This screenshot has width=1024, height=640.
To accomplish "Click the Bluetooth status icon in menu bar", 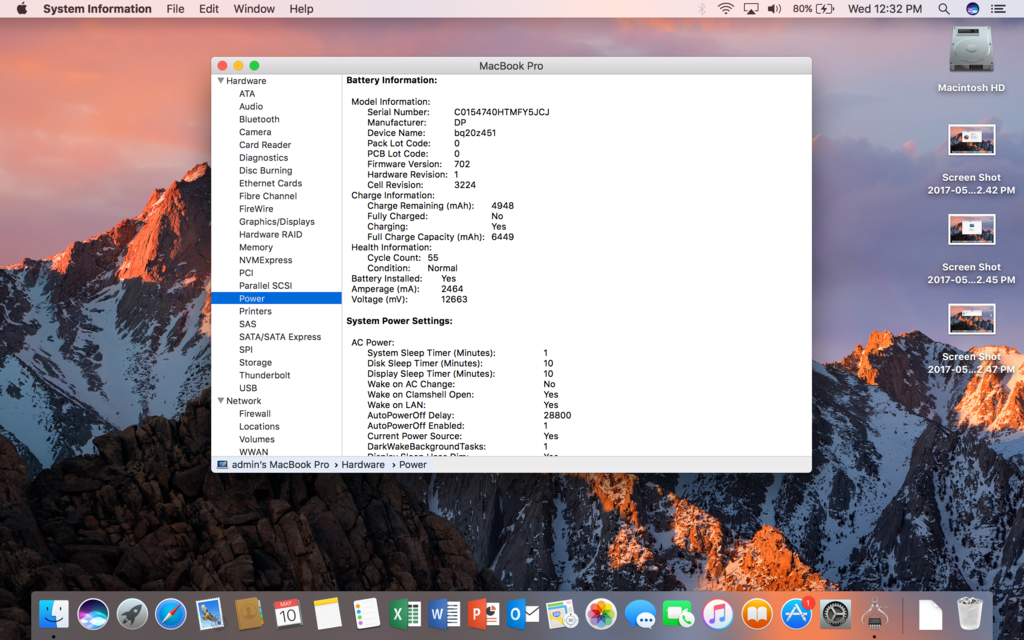I will [702, 8].
